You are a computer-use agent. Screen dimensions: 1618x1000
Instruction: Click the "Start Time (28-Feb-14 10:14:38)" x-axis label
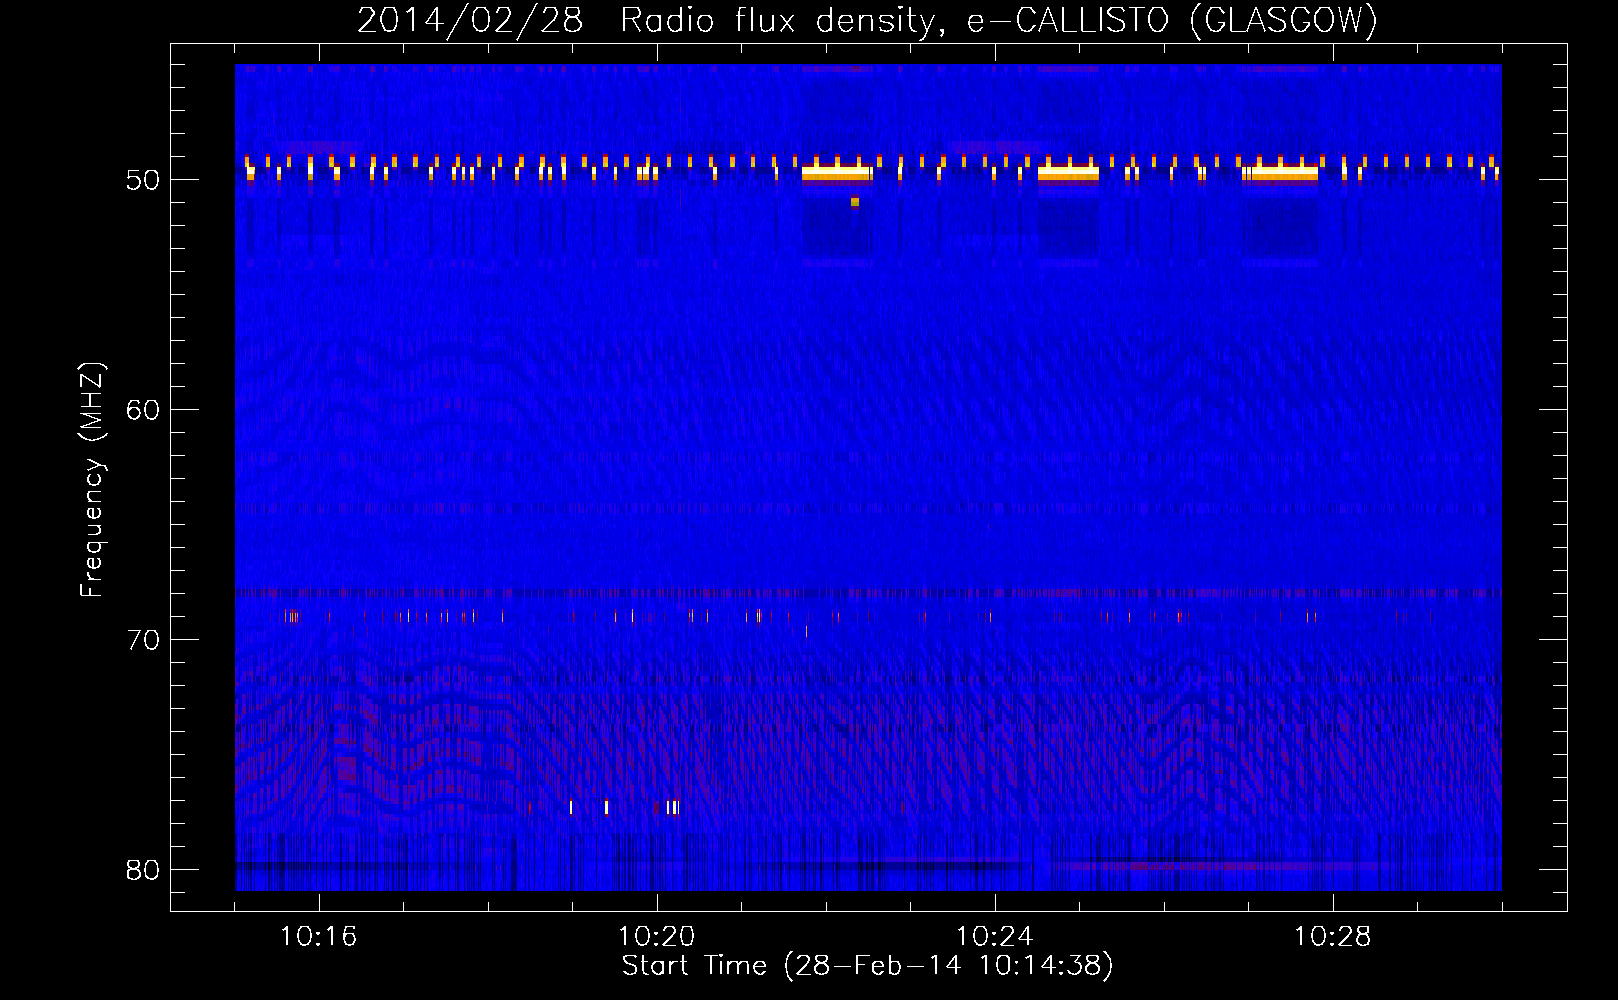pos(867,966)
